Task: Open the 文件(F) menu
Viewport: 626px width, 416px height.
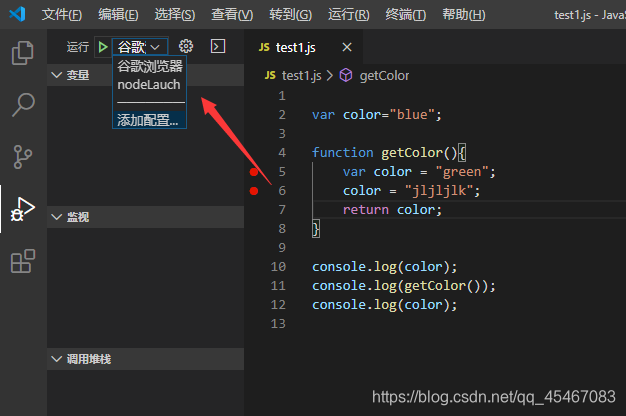Action: click(x=62, y=15)
